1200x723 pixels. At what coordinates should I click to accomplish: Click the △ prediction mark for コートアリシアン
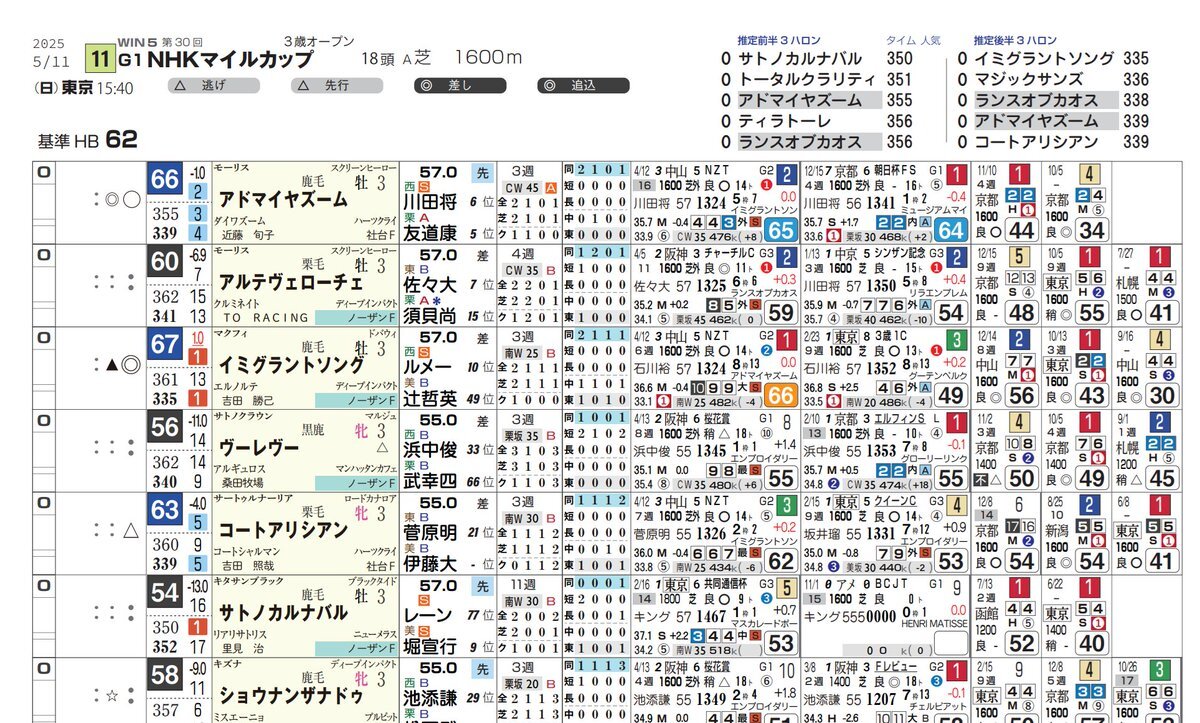click(130, 531)
